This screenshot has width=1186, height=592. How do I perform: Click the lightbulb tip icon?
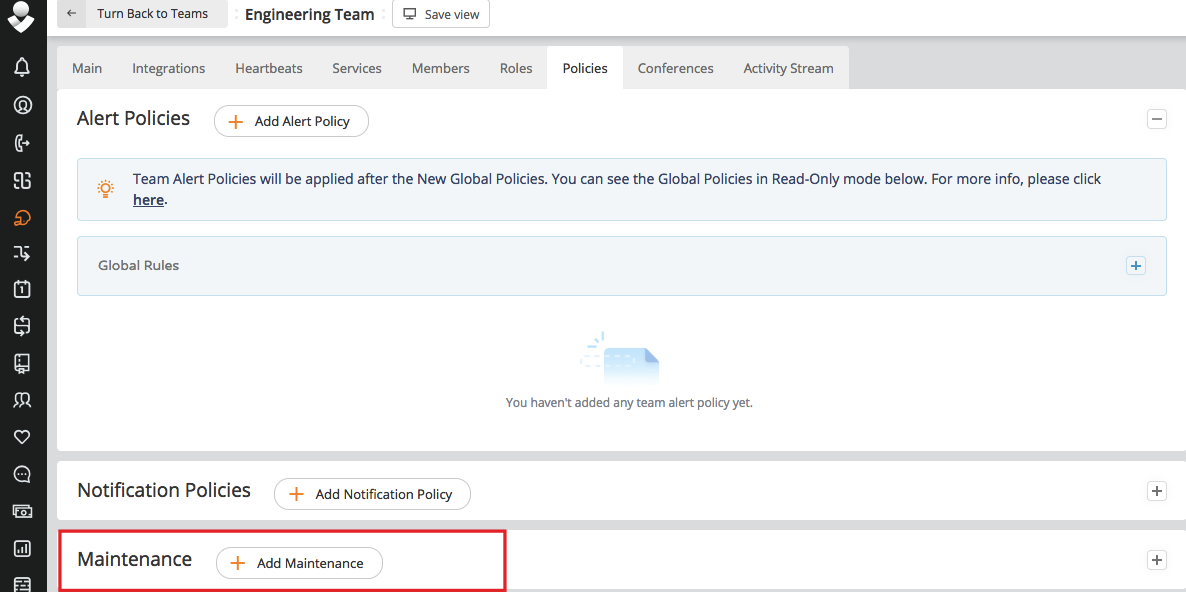point(106,188)
